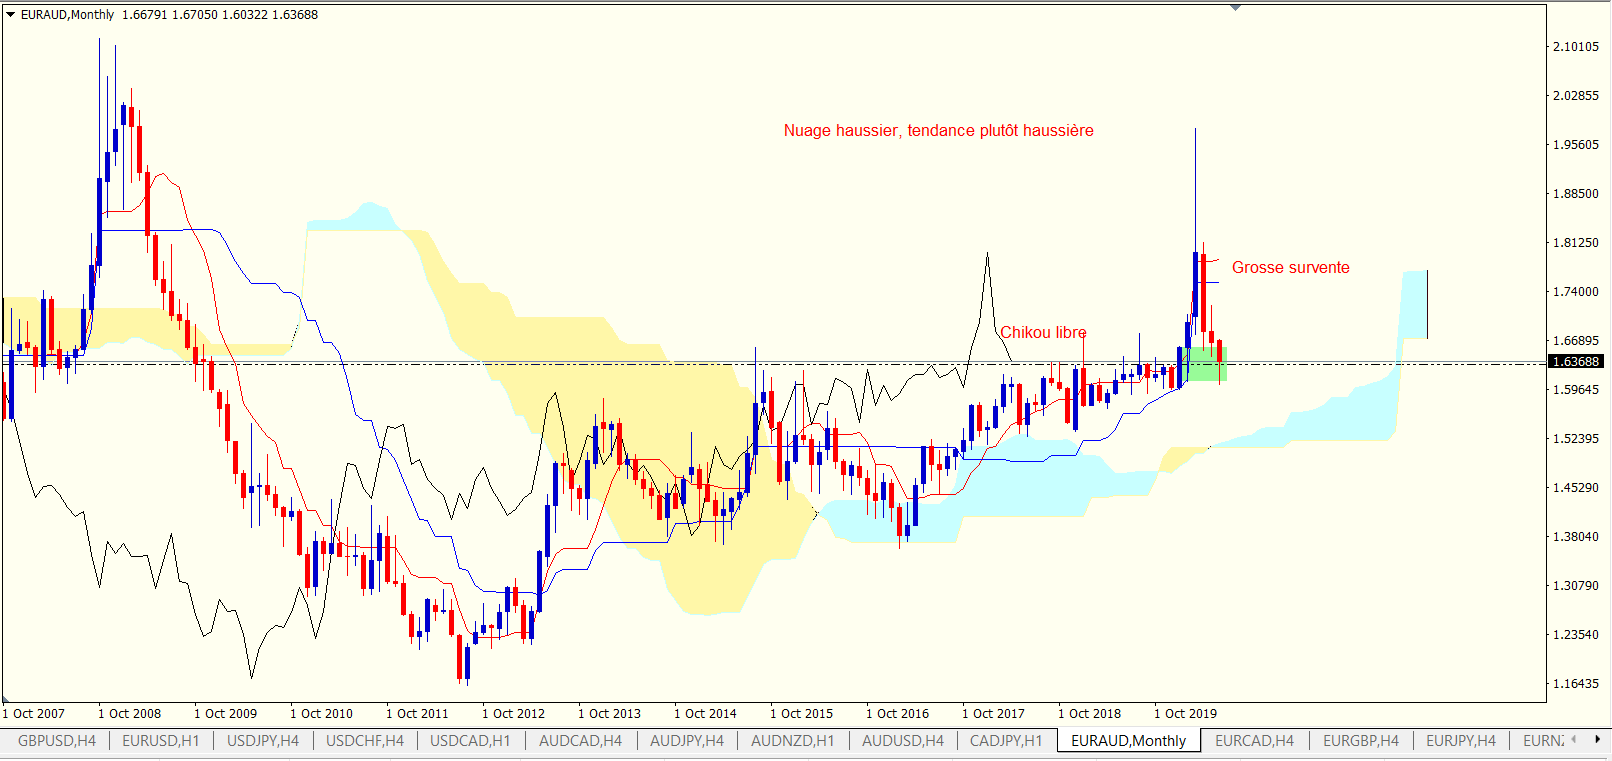The image size is (1612, 761).
Task: Open the EURGBP,H4 chart tab
Action: [x=1361, y=741]
